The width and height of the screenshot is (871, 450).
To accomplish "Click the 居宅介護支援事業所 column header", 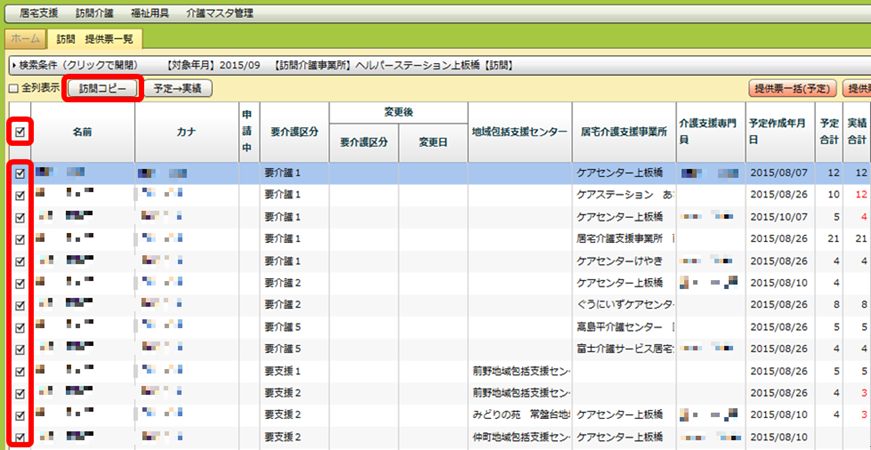I will click(x=623, y=131).
